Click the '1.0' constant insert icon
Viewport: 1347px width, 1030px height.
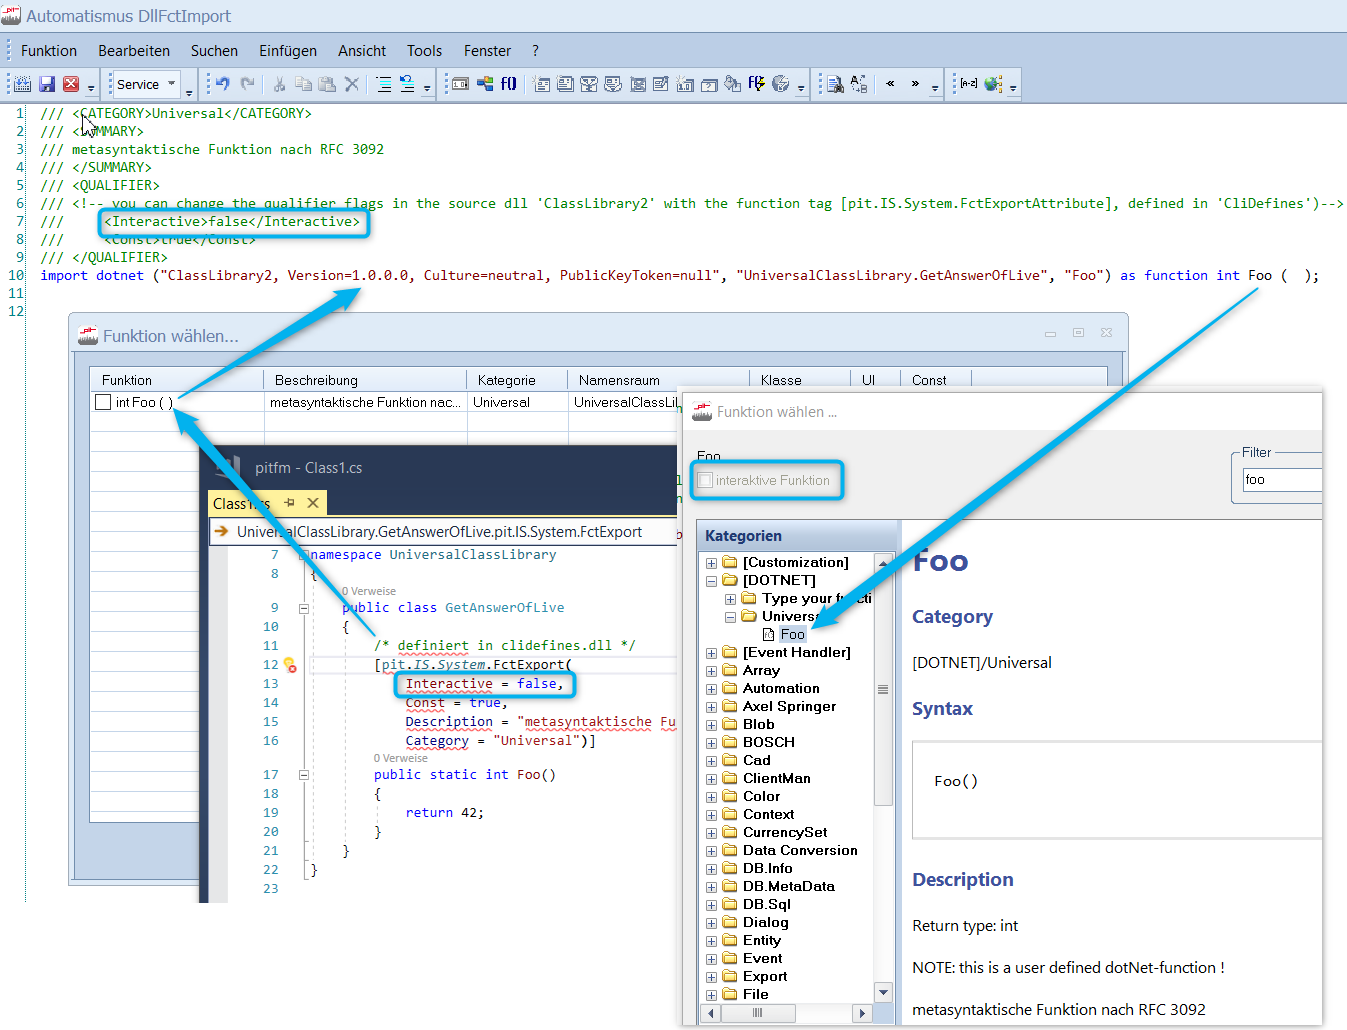(461, 84)
